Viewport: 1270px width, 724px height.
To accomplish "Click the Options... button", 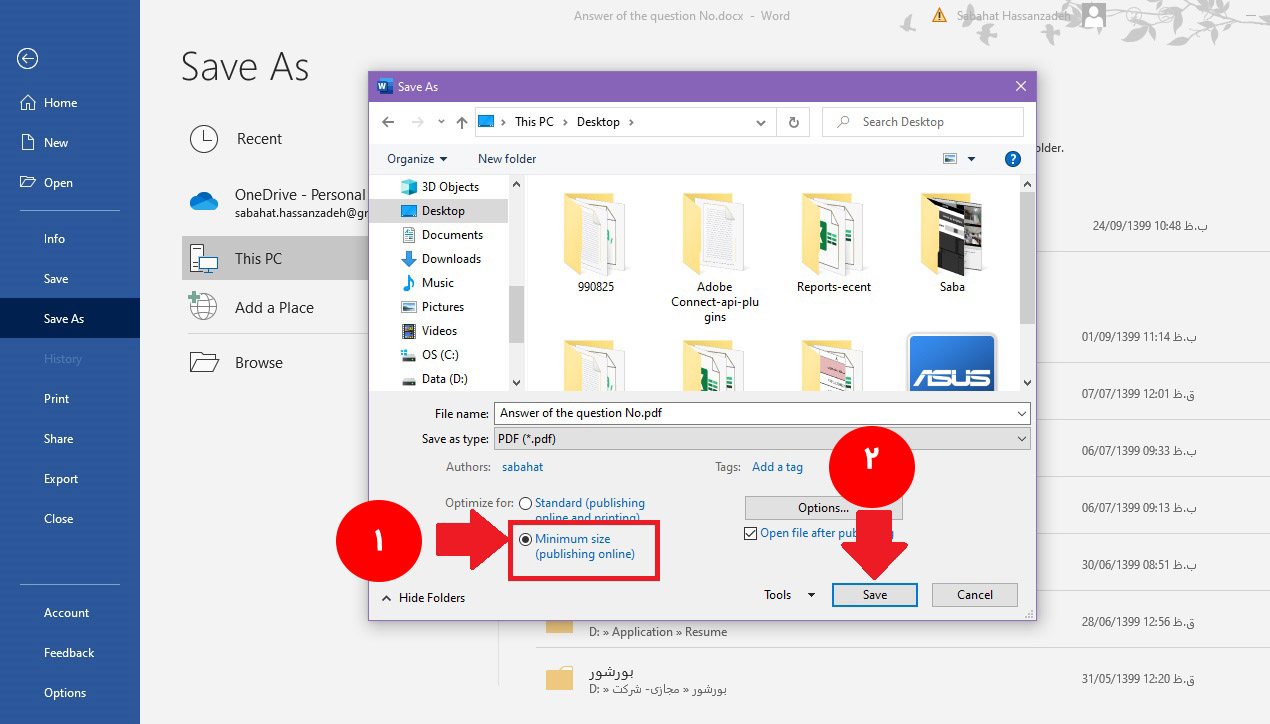I will click(823, 508).
